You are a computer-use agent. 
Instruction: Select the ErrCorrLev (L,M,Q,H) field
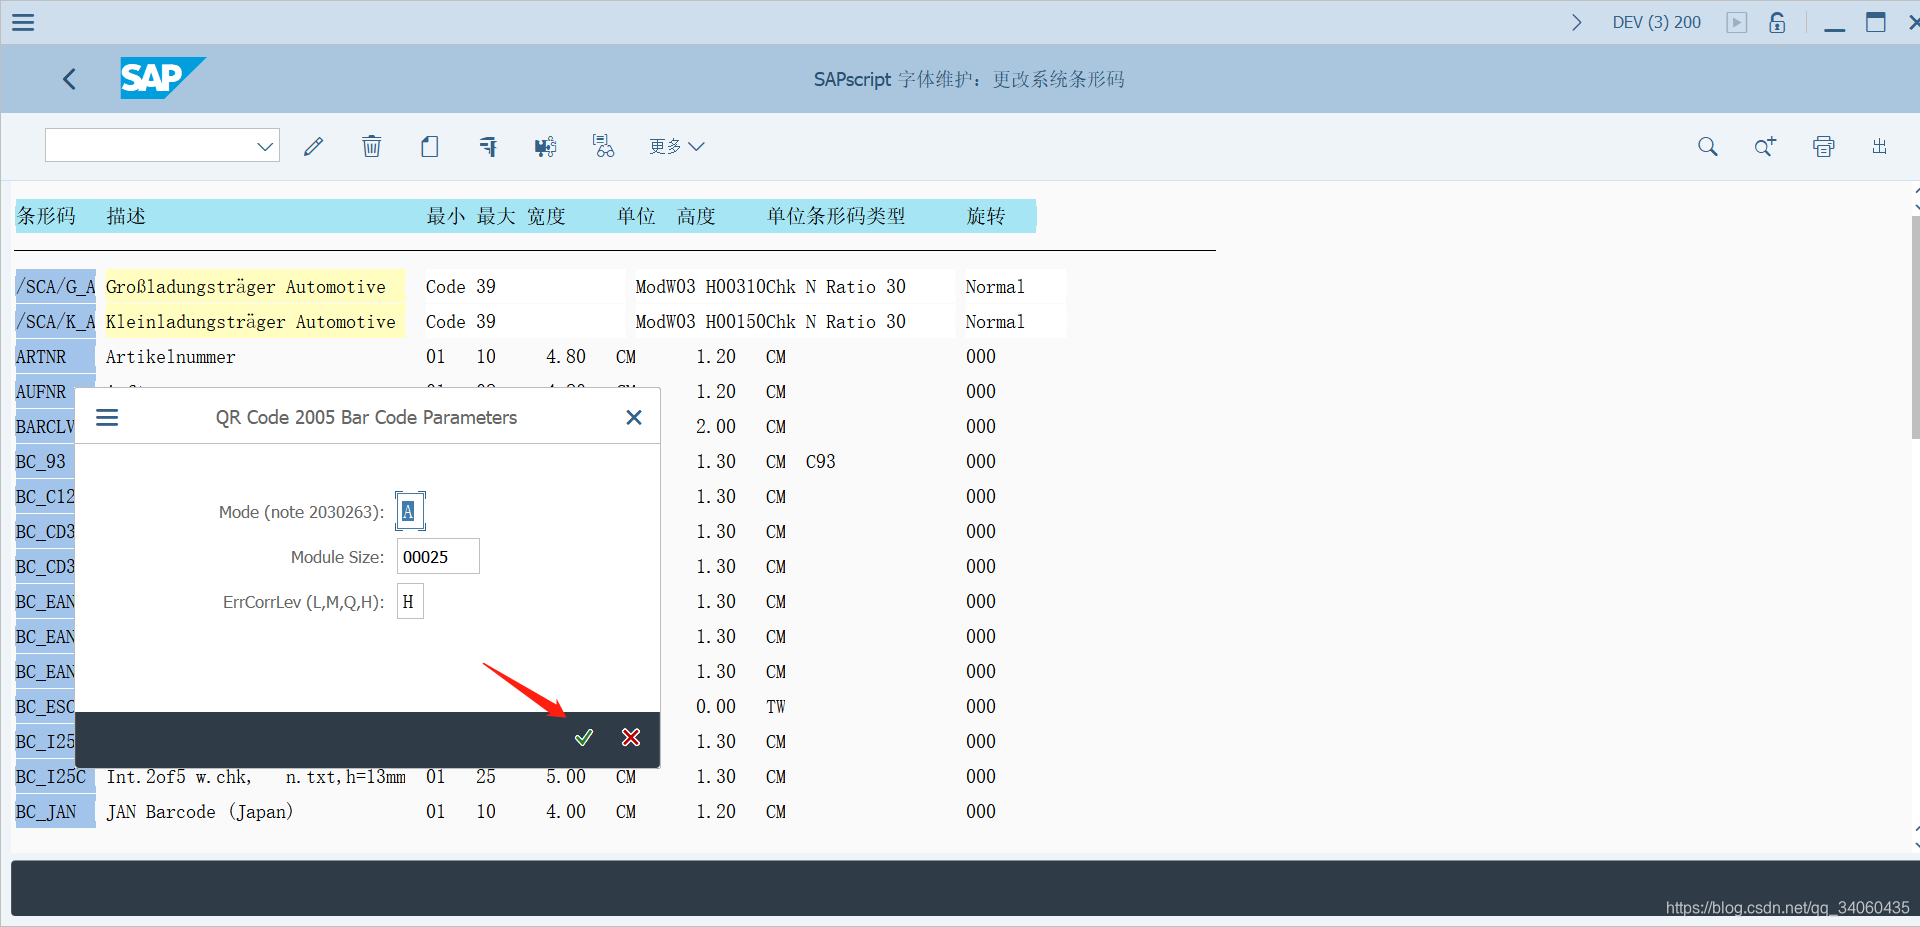pos(410,602)
